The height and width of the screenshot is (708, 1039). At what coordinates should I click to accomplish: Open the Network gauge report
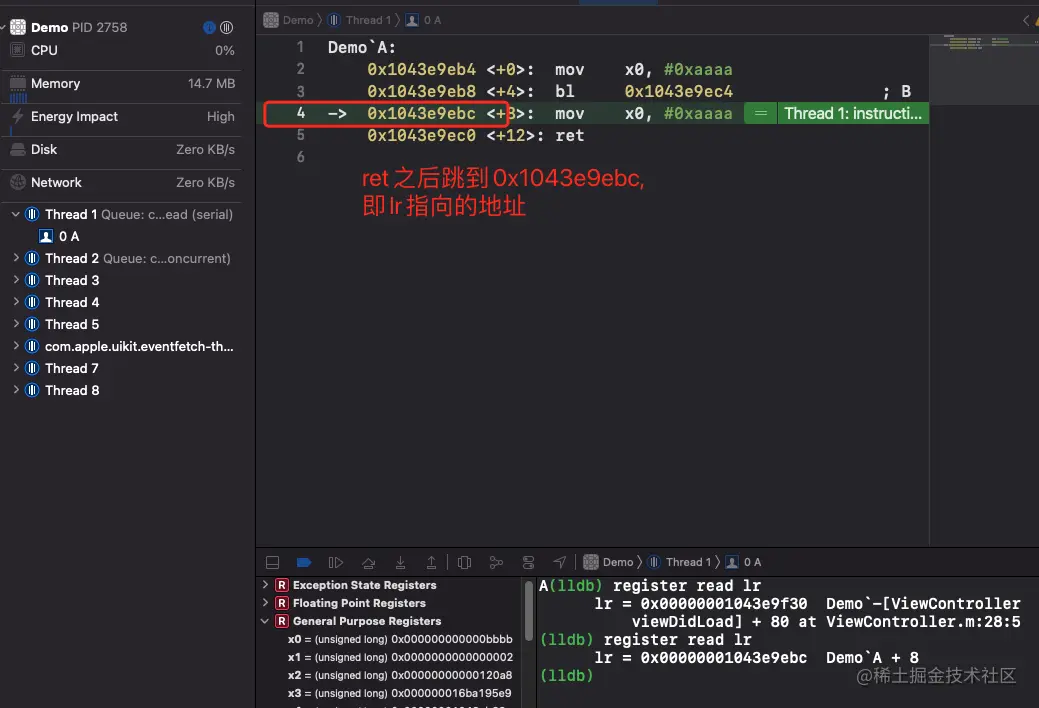[x=122, y=182]
